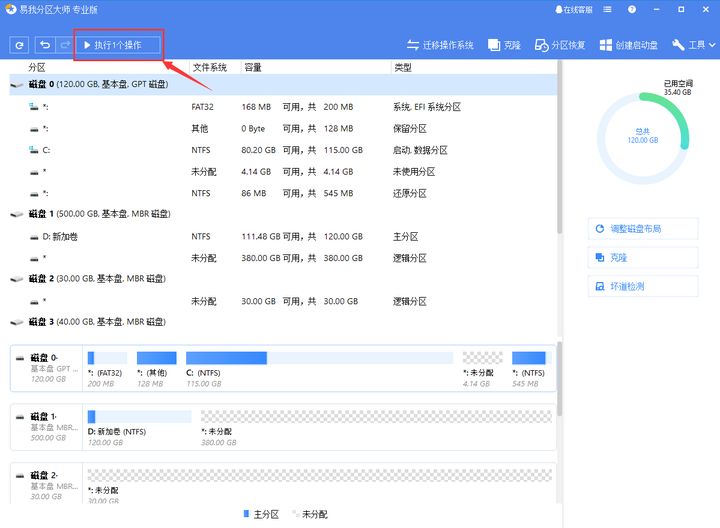Select the C: NTFS partition row
This screenshot has width=720, height=528.
coord(200,149)
